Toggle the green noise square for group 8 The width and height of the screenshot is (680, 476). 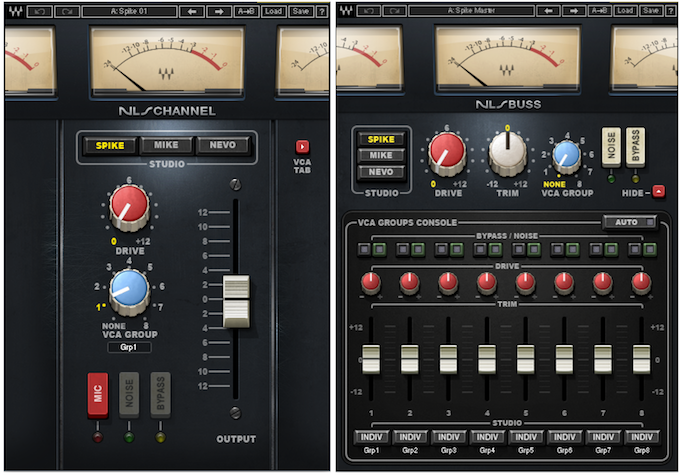click(650, 249)
